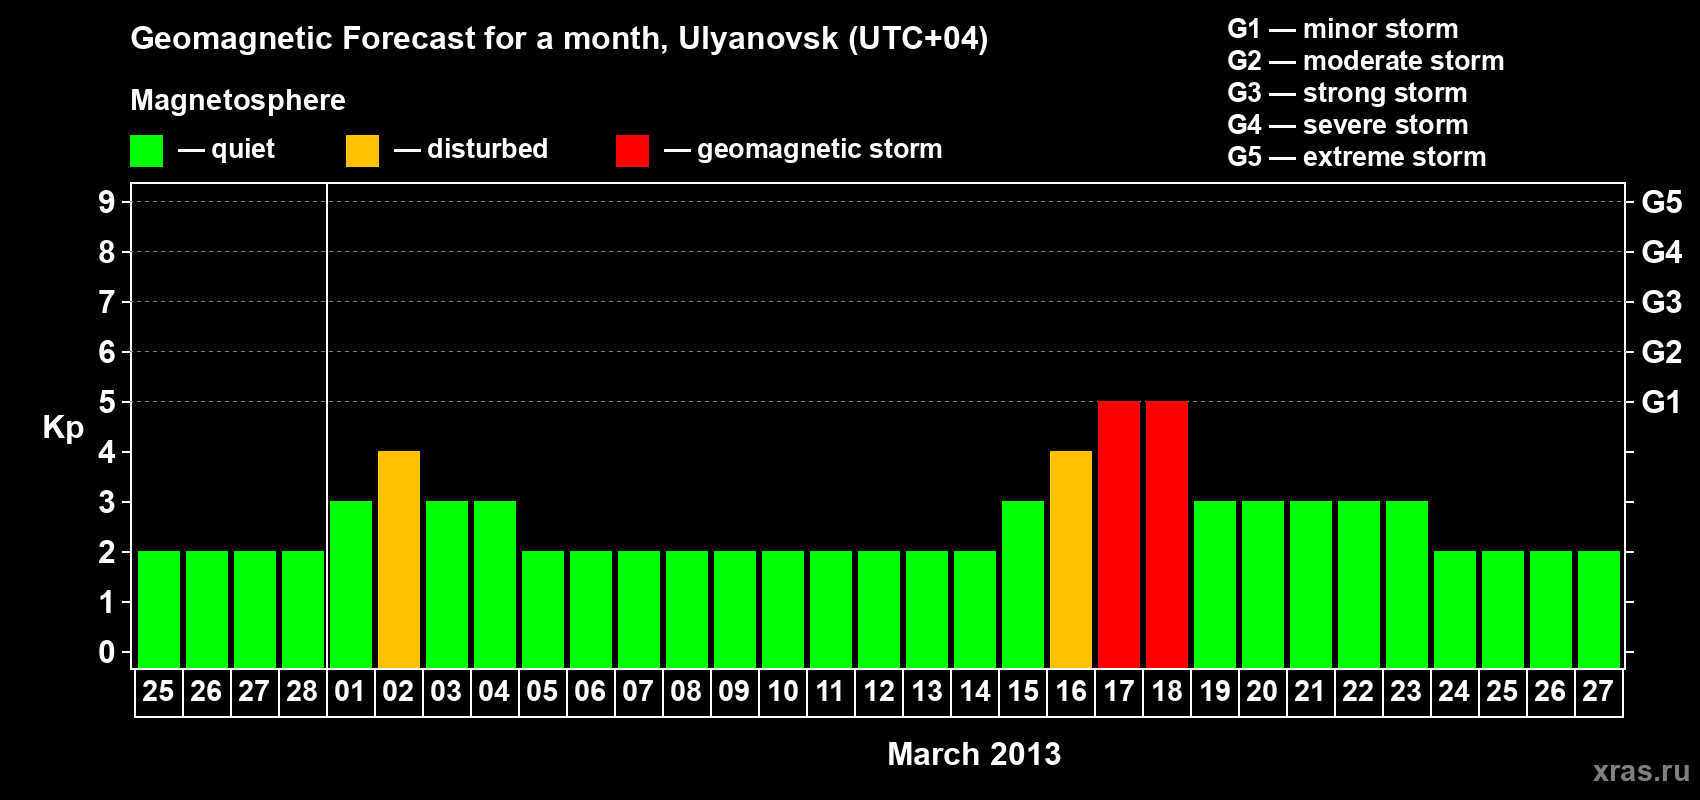1700x800 pixels.
Task: Click the date label 16 on the axis
Action: [1071, 692]
